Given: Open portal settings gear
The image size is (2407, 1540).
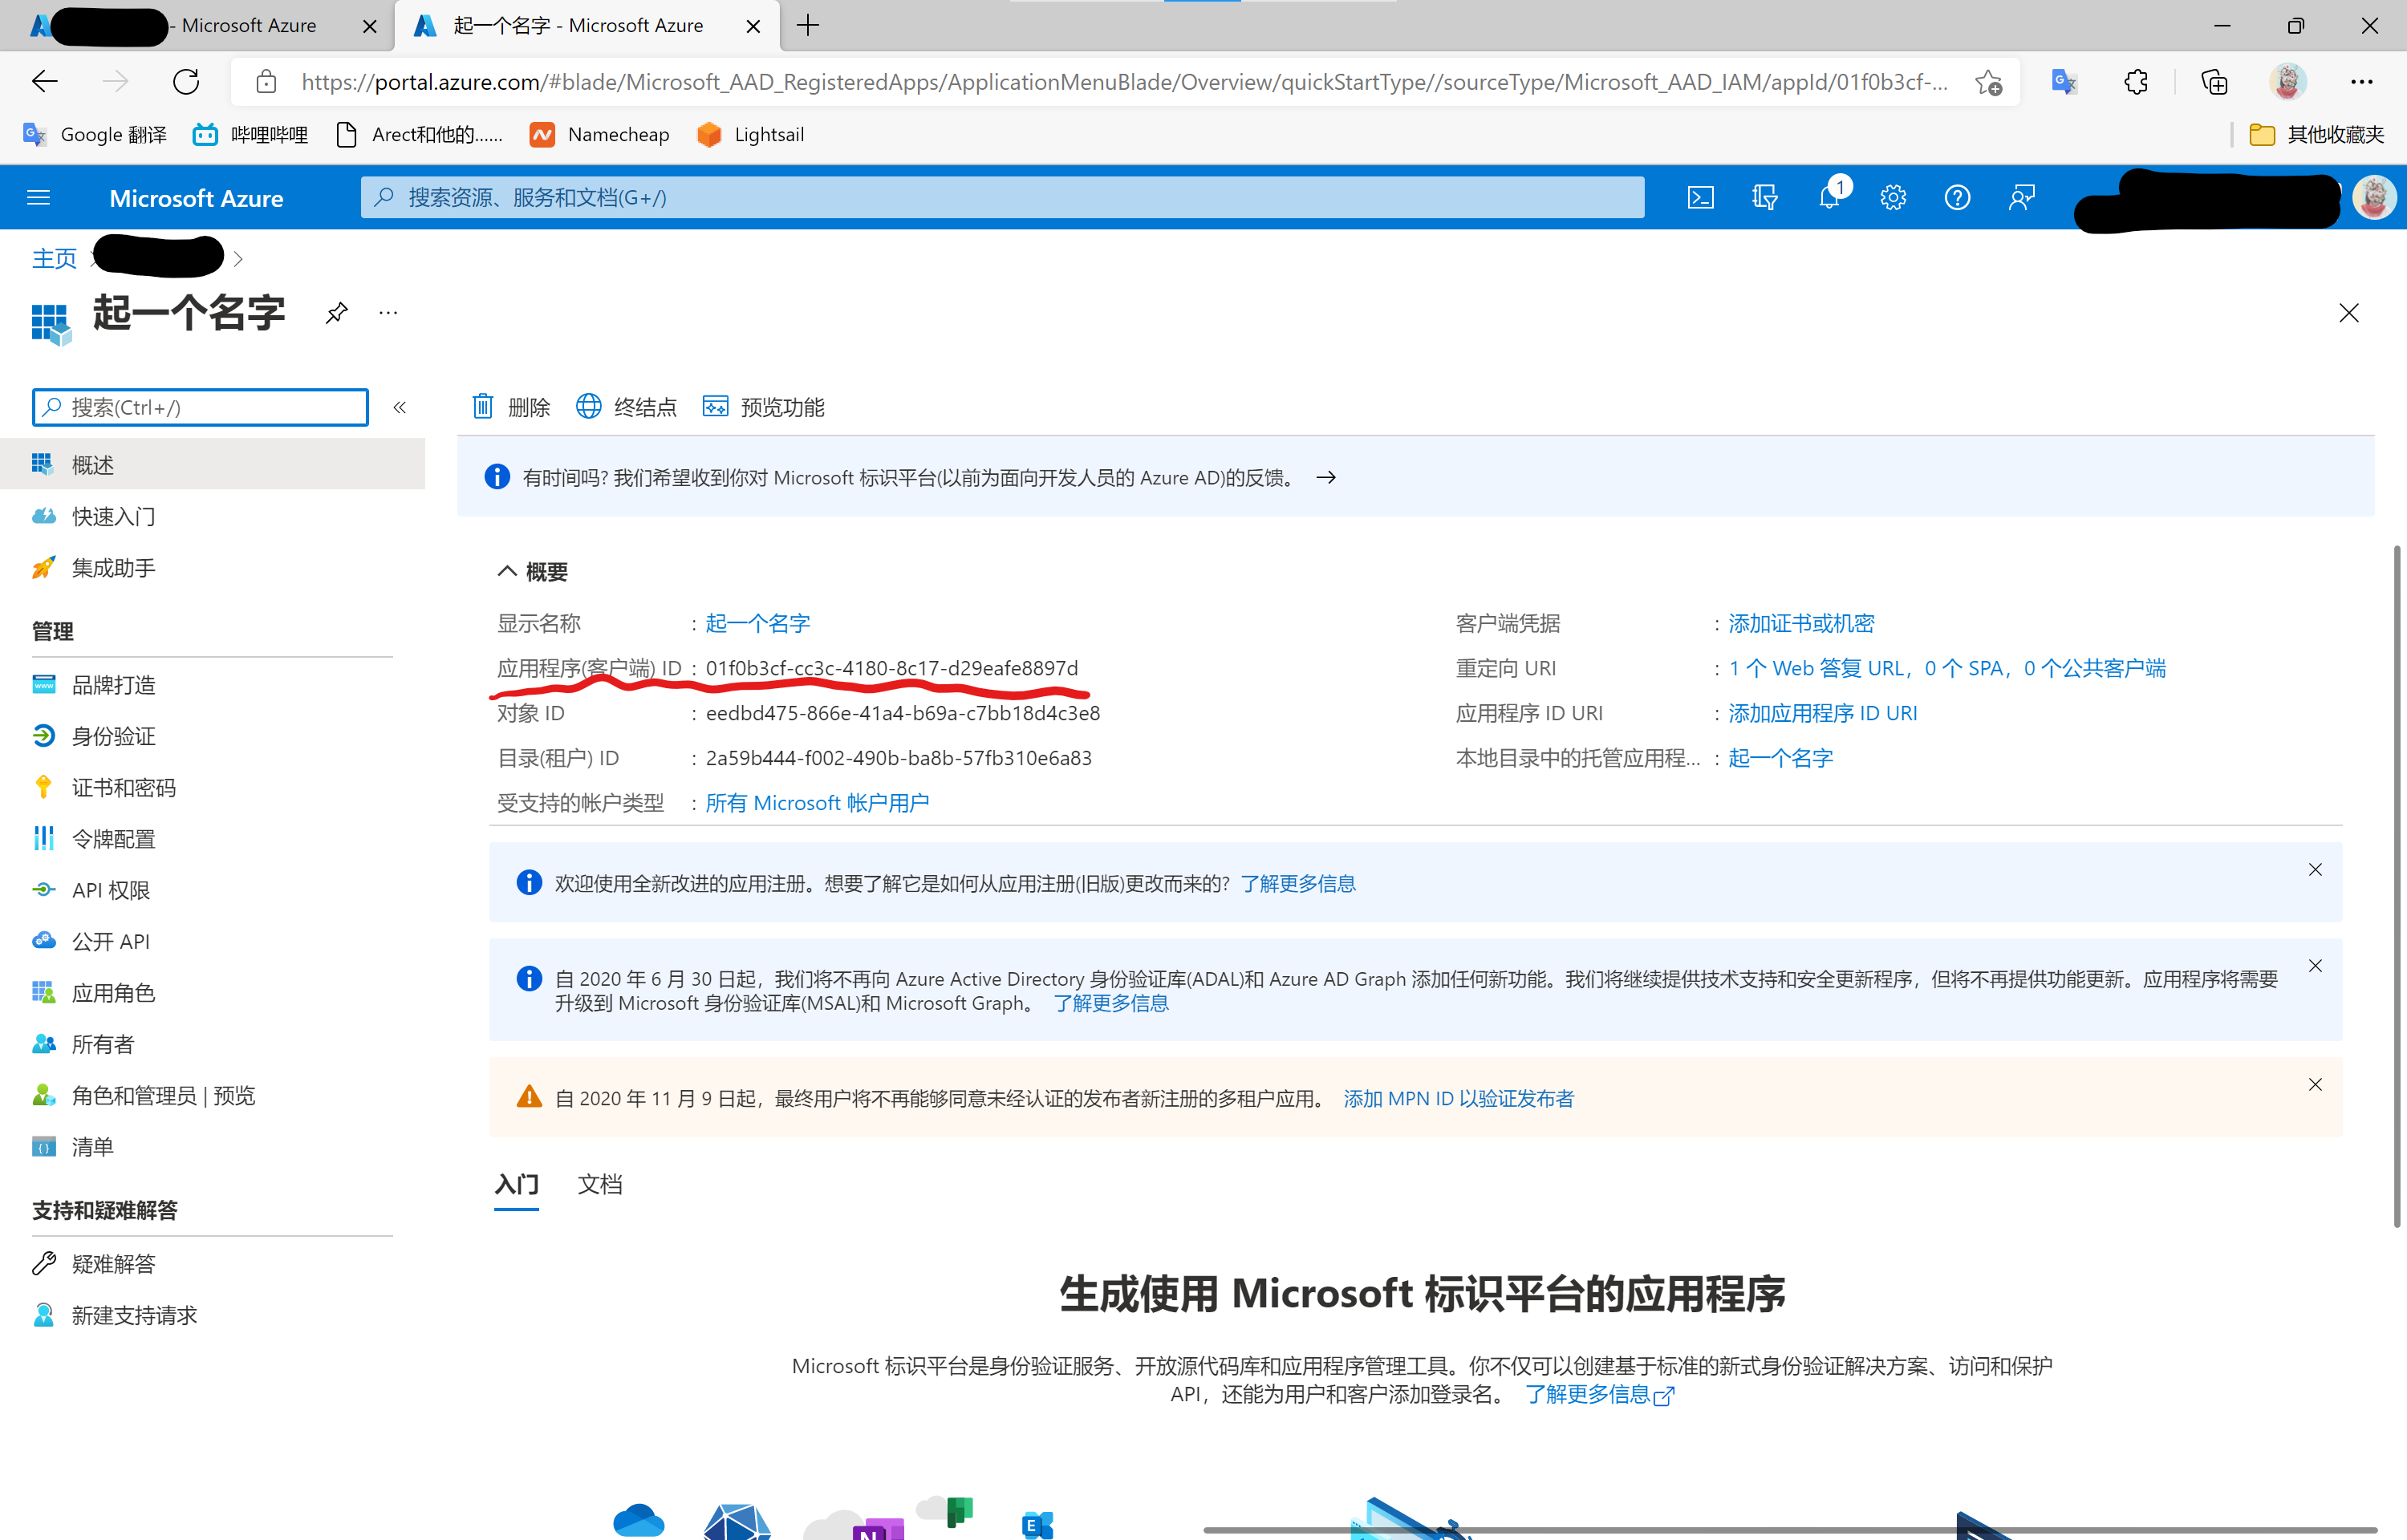Looking at the screenshot, I should point(1893,198).
